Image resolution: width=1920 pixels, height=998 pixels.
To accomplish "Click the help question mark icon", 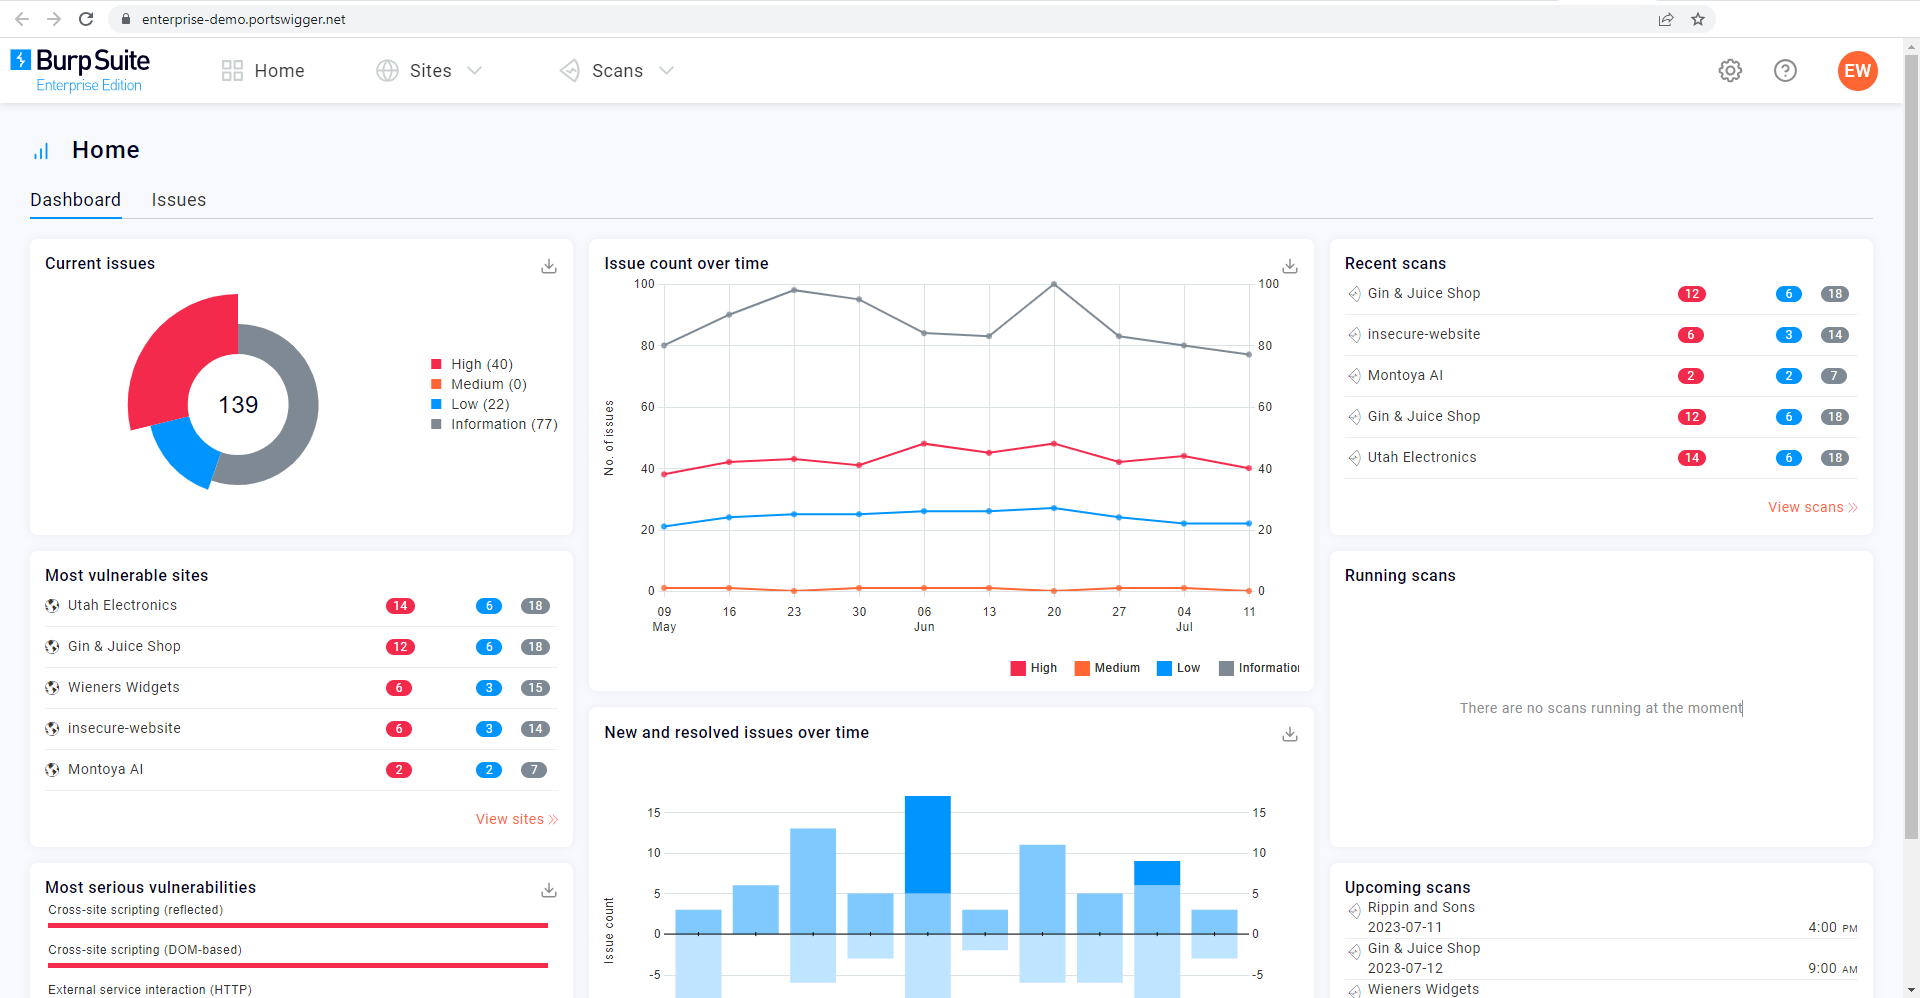I will [1785, 70].
